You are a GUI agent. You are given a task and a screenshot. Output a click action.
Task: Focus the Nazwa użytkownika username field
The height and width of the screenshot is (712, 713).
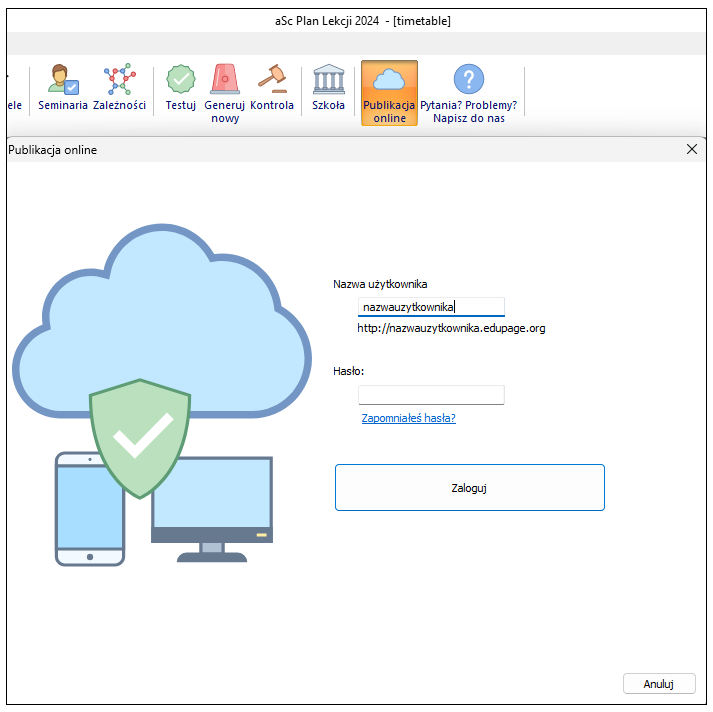(431, 307)
